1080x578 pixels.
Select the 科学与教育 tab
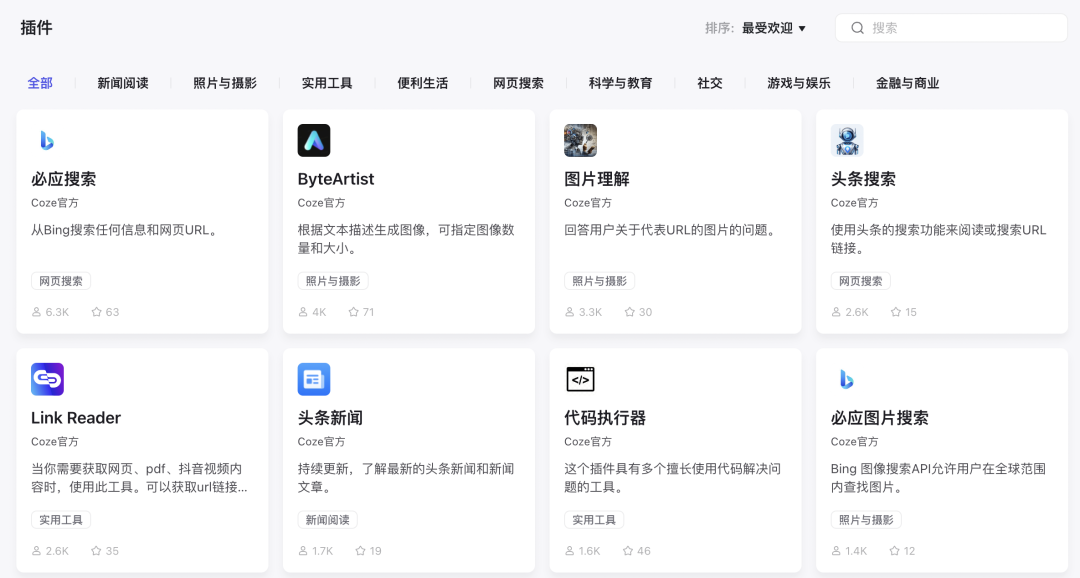pos(621,83)
